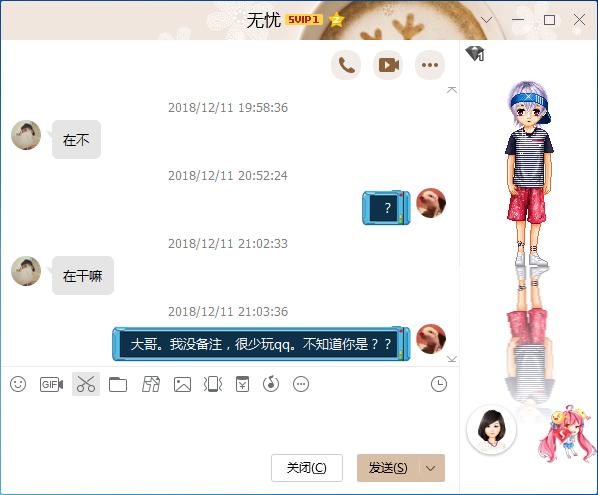Image resolution: width=598 pixels, height=495 pixels.
Task: Start a video call with the camera icon
Action: tap(388, 65)
